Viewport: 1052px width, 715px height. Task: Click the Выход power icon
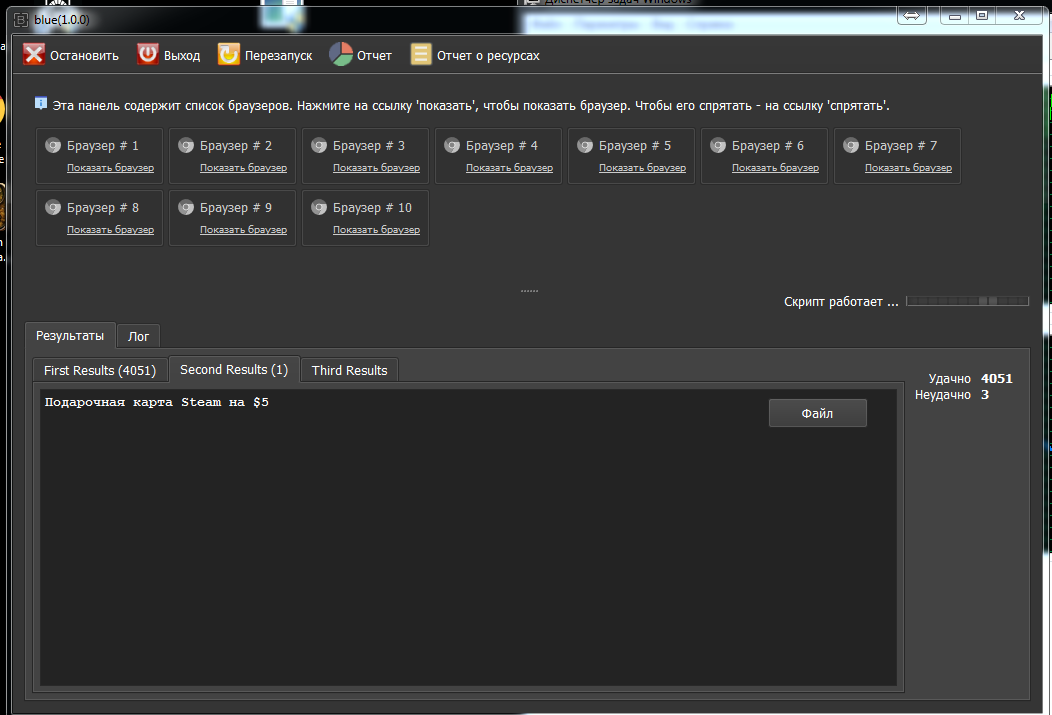pos(148,54)
